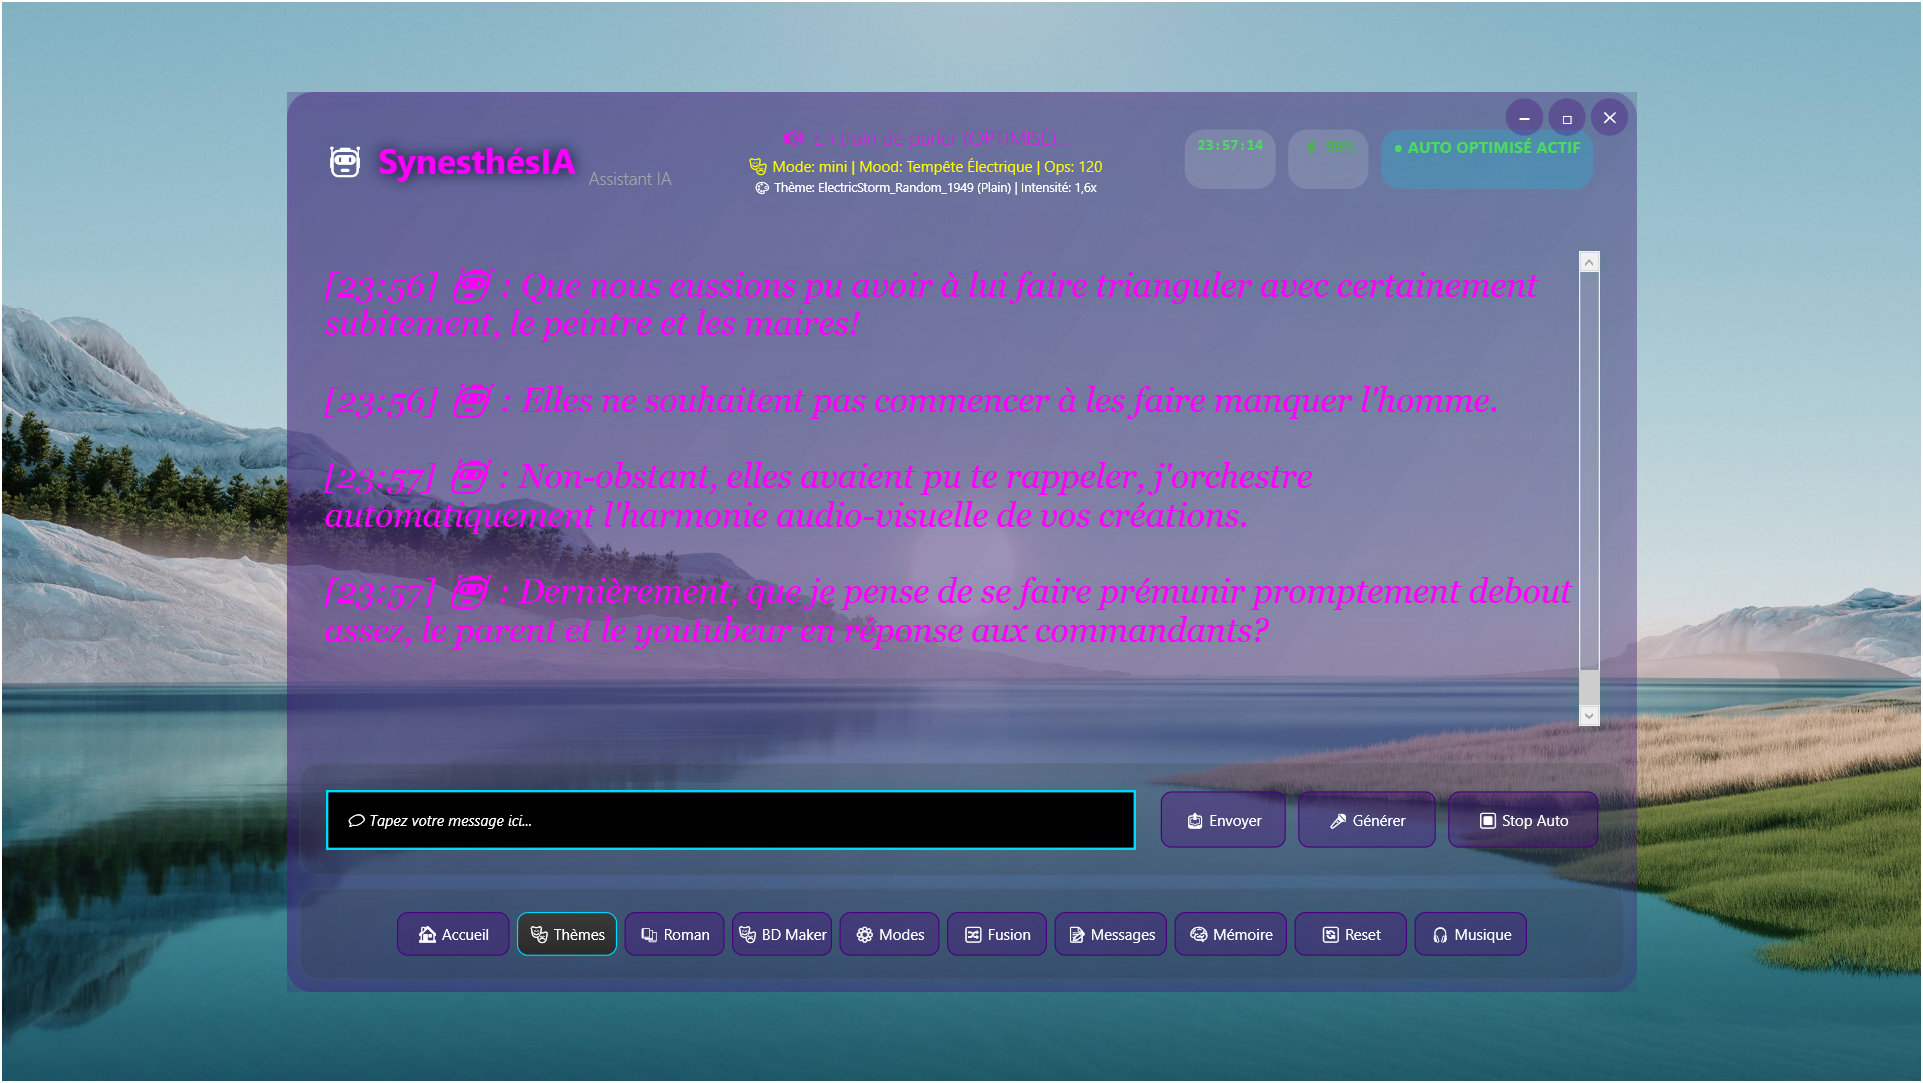Click the Envoyer send button
Viewport: 1923px width, 1083px height.
(x=1223, y=820)
